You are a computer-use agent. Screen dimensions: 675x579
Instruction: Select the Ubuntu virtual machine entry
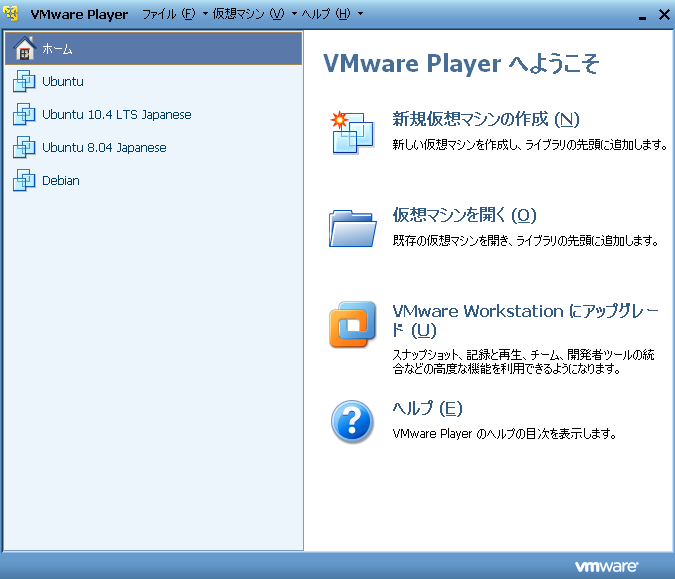[x=154, y=81]
